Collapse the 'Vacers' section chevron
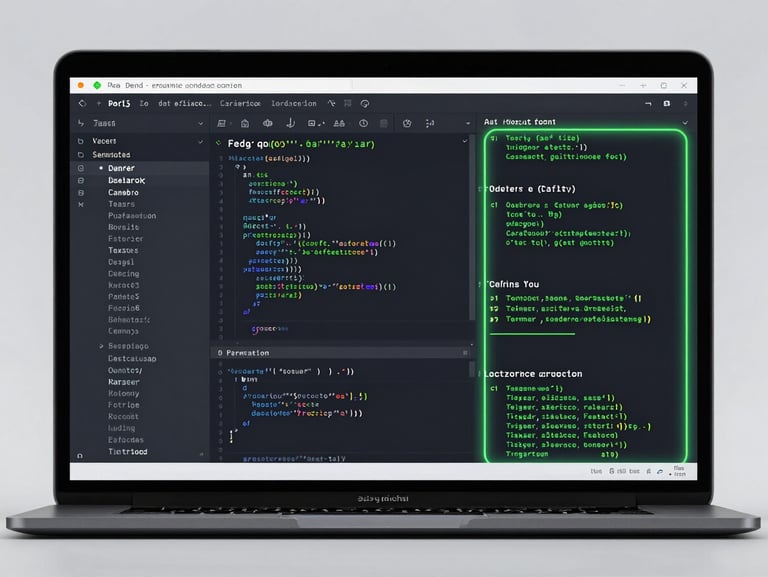Screen dimensions: 768x577 200,142
